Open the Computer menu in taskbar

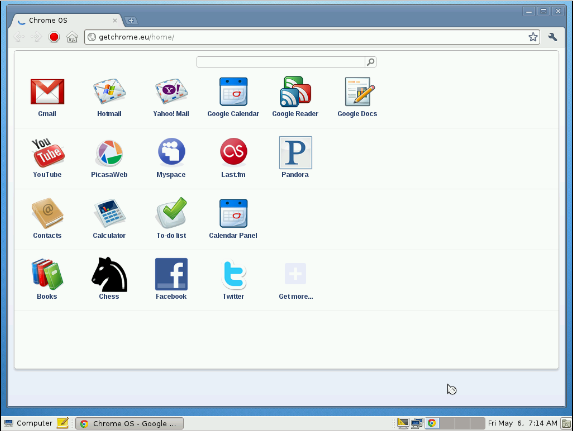click(x=28, y=423)
